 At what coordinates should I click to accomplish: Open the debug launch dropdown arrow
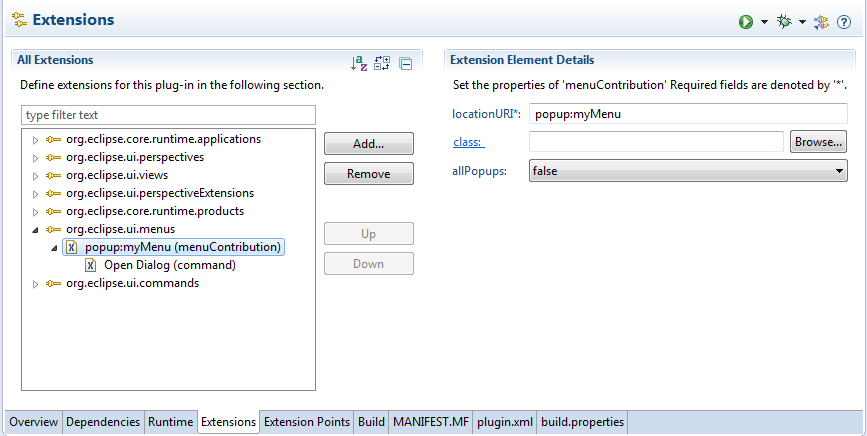pyautogui.click(x=802, y=22)
